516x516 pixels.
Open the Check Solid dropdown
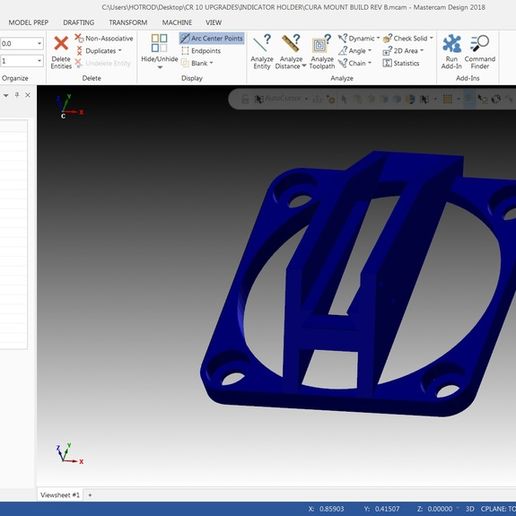pos(408,38)
